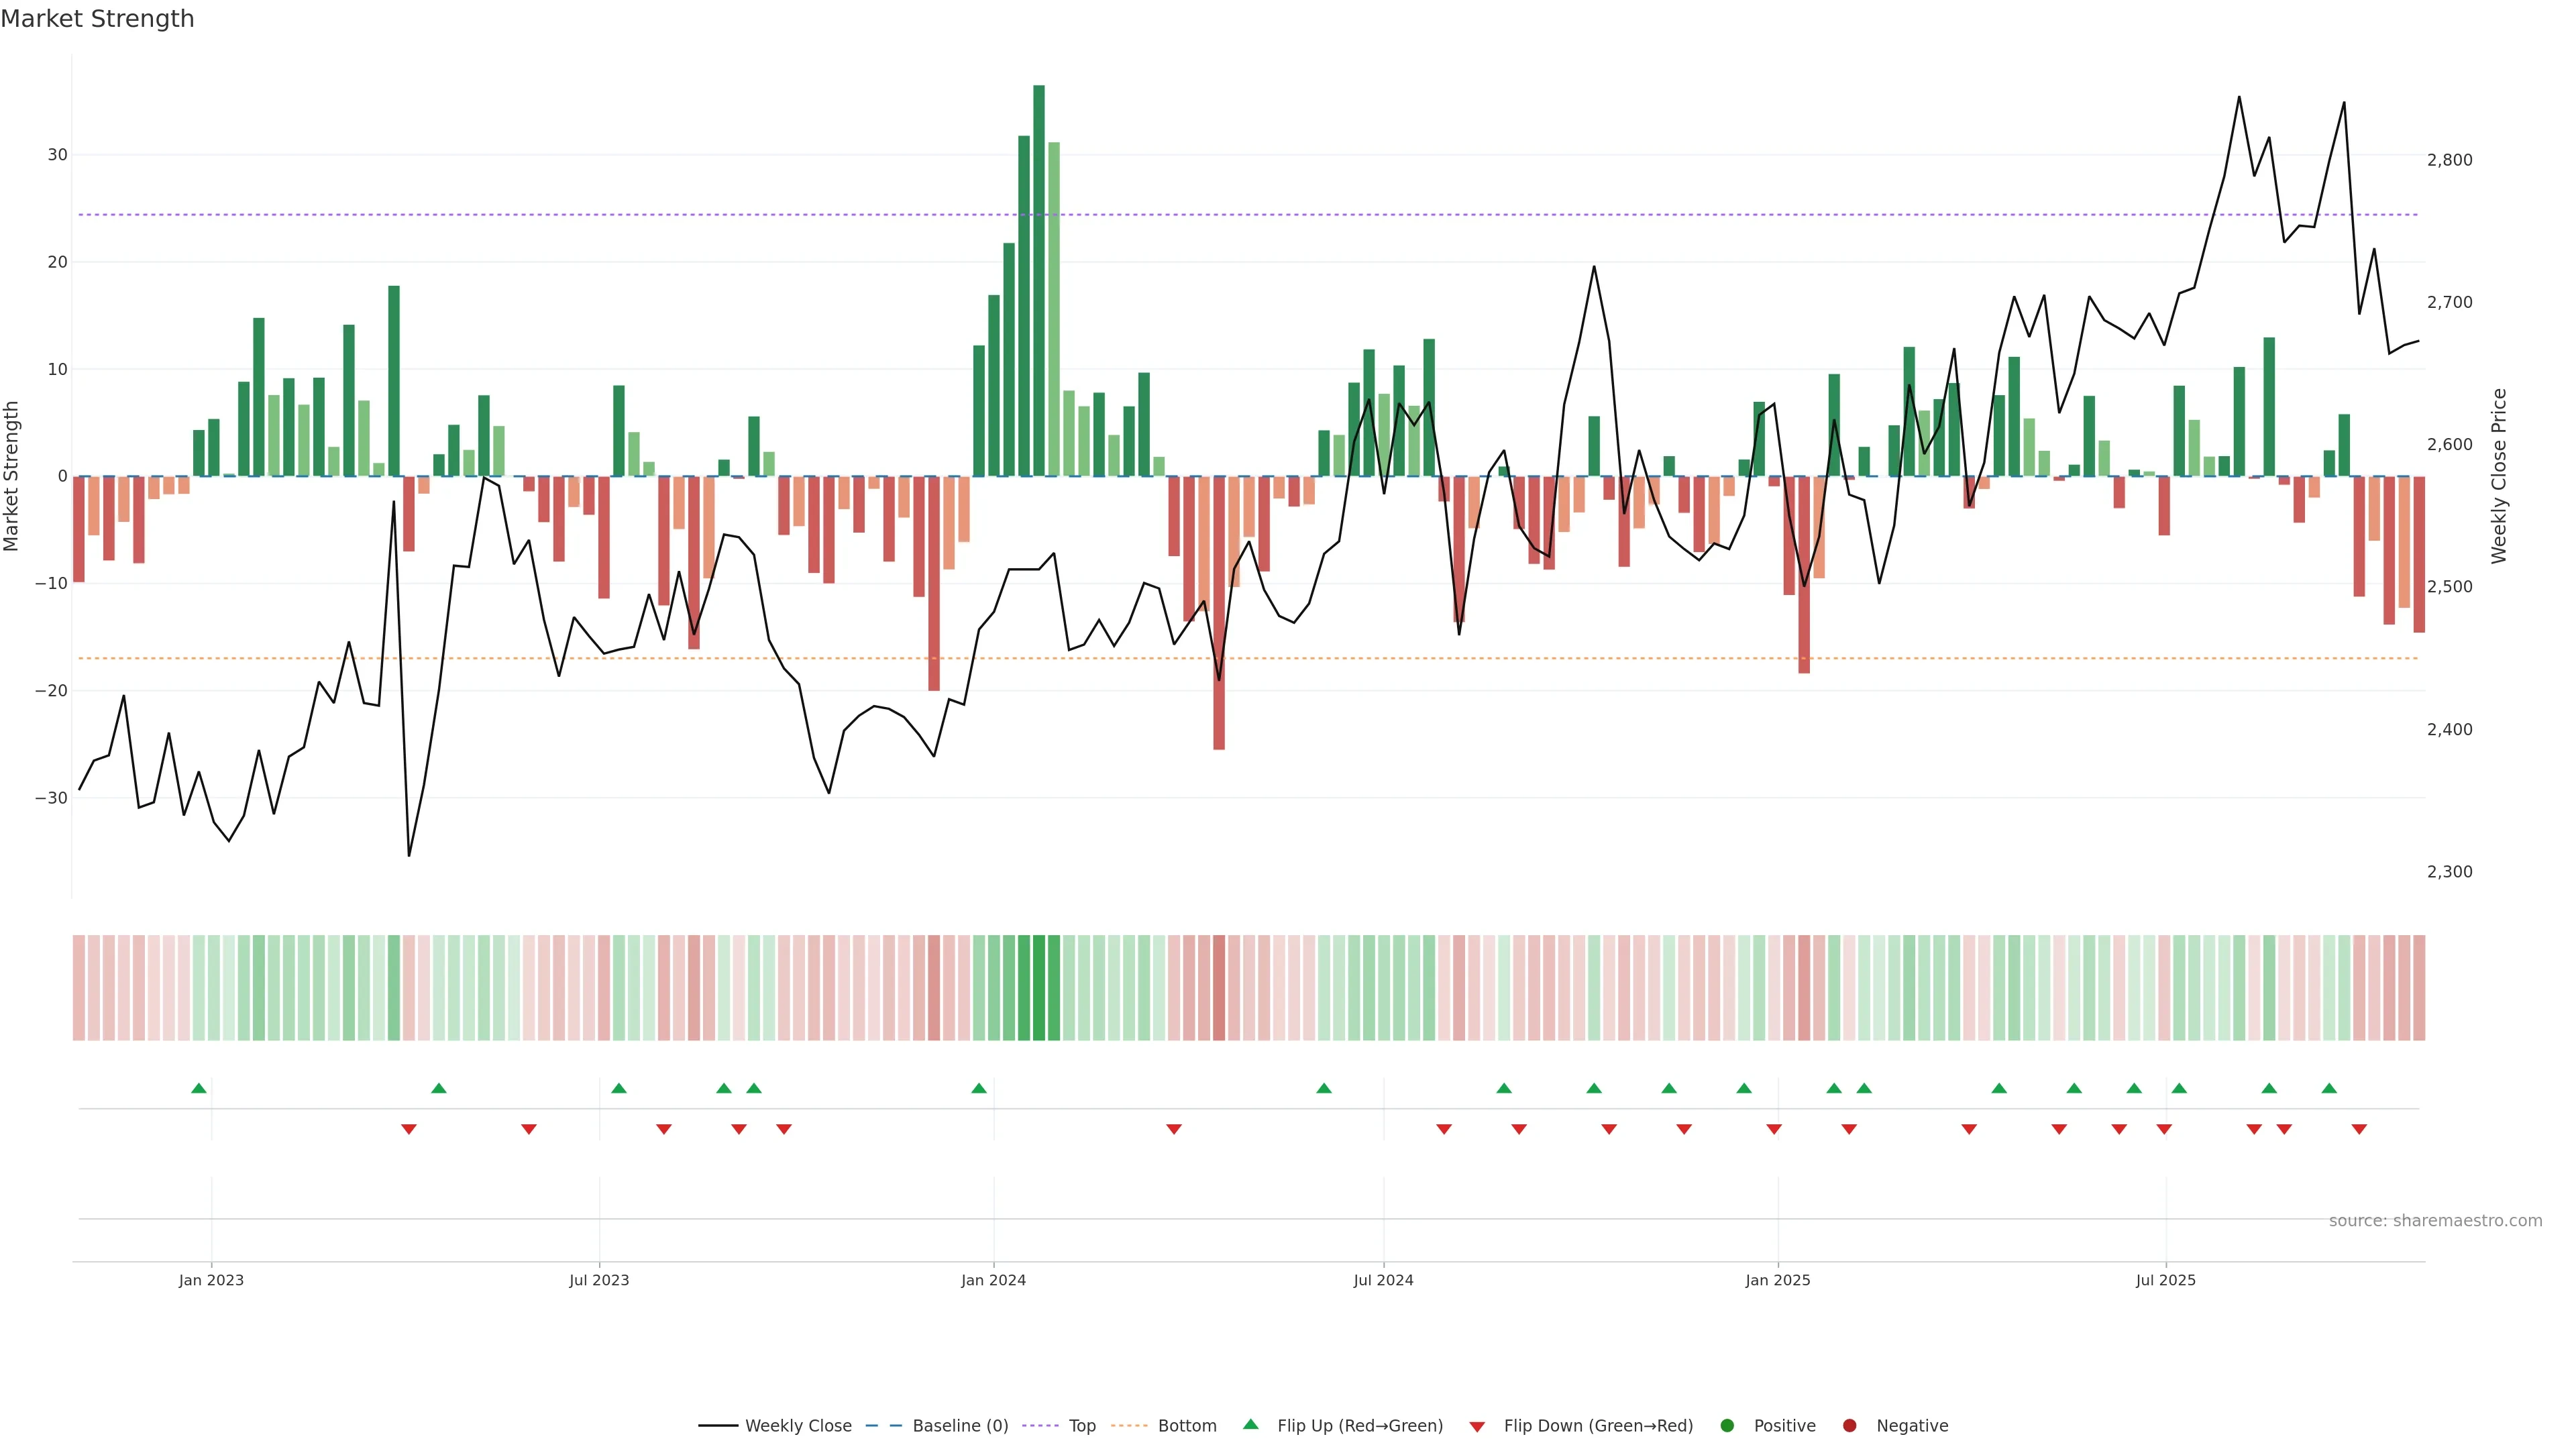
Task: Click the dark red Negative legend dot
Action: [x=1849, y=1425]
